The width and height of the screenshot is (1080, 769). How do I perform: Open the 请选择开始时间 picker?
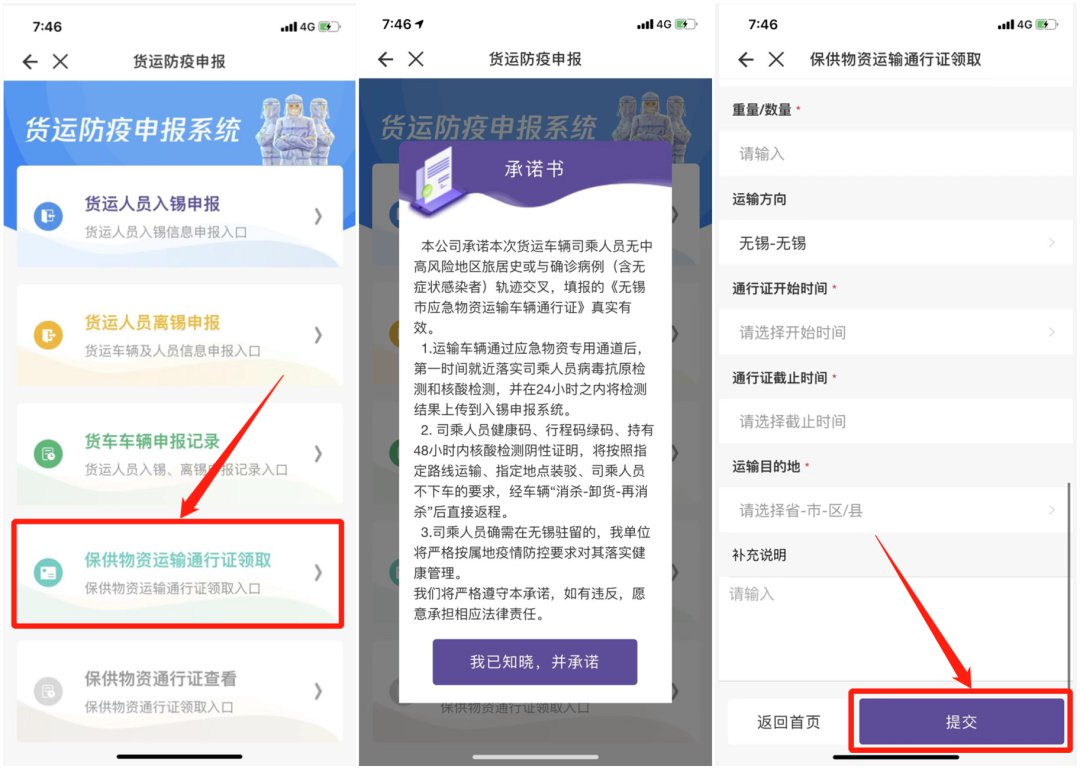tap(895, 332)
